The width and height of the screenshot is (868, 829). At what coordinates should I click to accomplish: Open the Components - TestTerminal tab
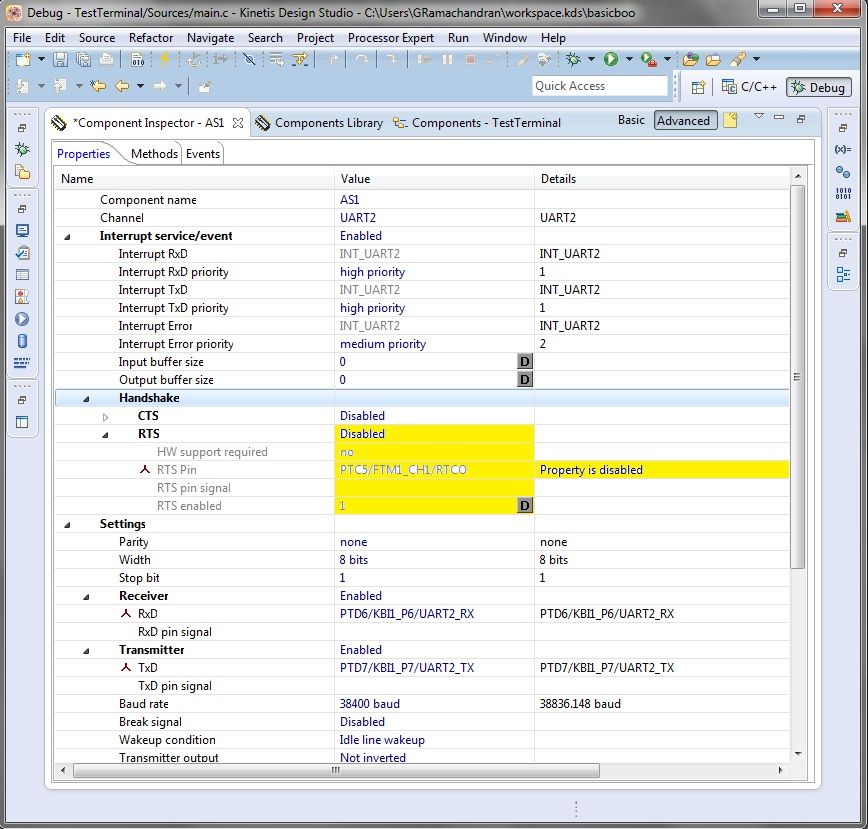coord(477,123)
